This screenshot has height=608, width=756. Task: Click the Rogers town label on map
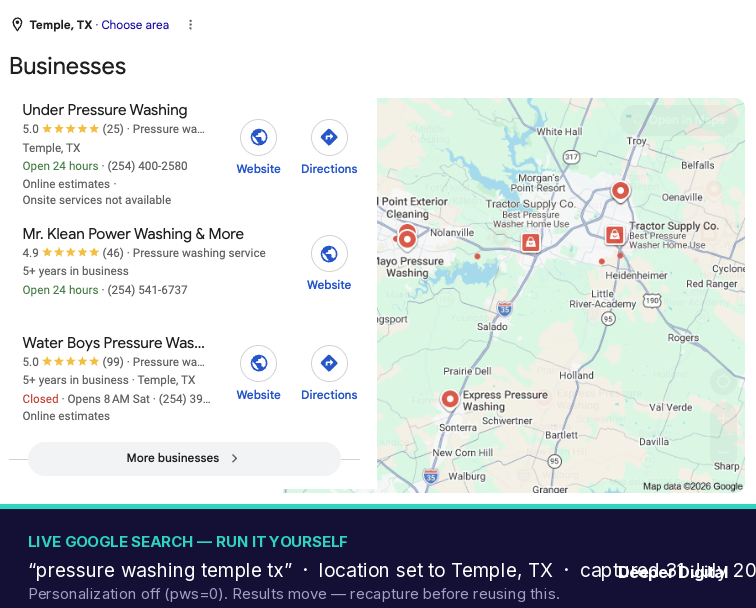point(683,338)
